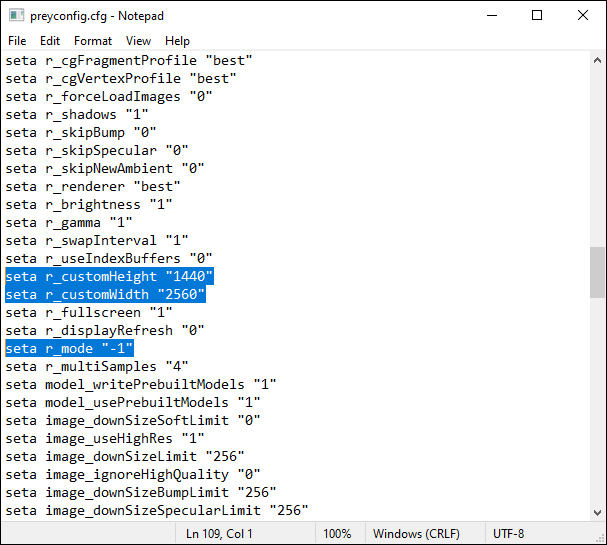Open the Edit menu
This screenshot has width=607, height=545.
[50, 41]
